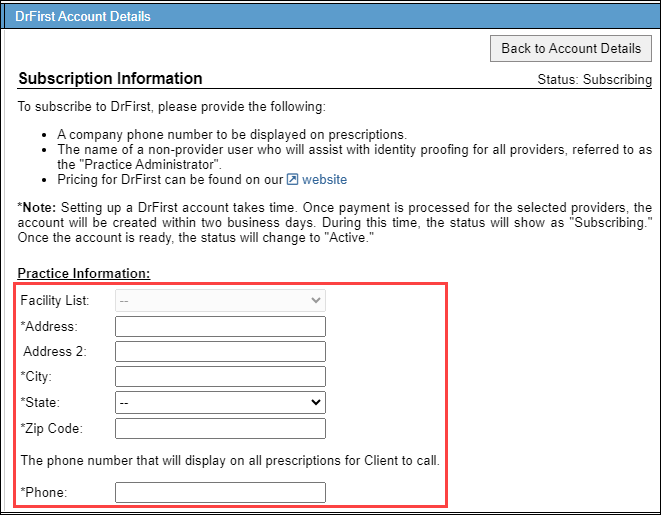The image size is (661, 515).
Task: Open the DrFirst pricing website link
Action: (324, 180)
